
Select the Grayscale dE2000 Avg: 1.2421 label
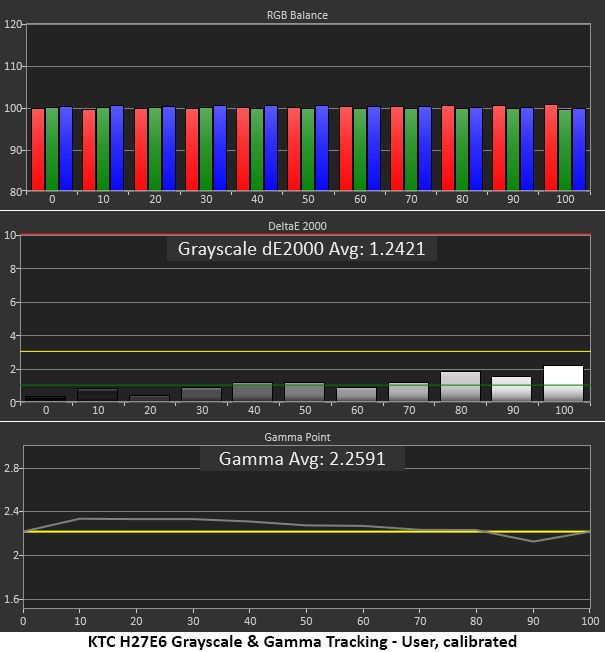301,249
